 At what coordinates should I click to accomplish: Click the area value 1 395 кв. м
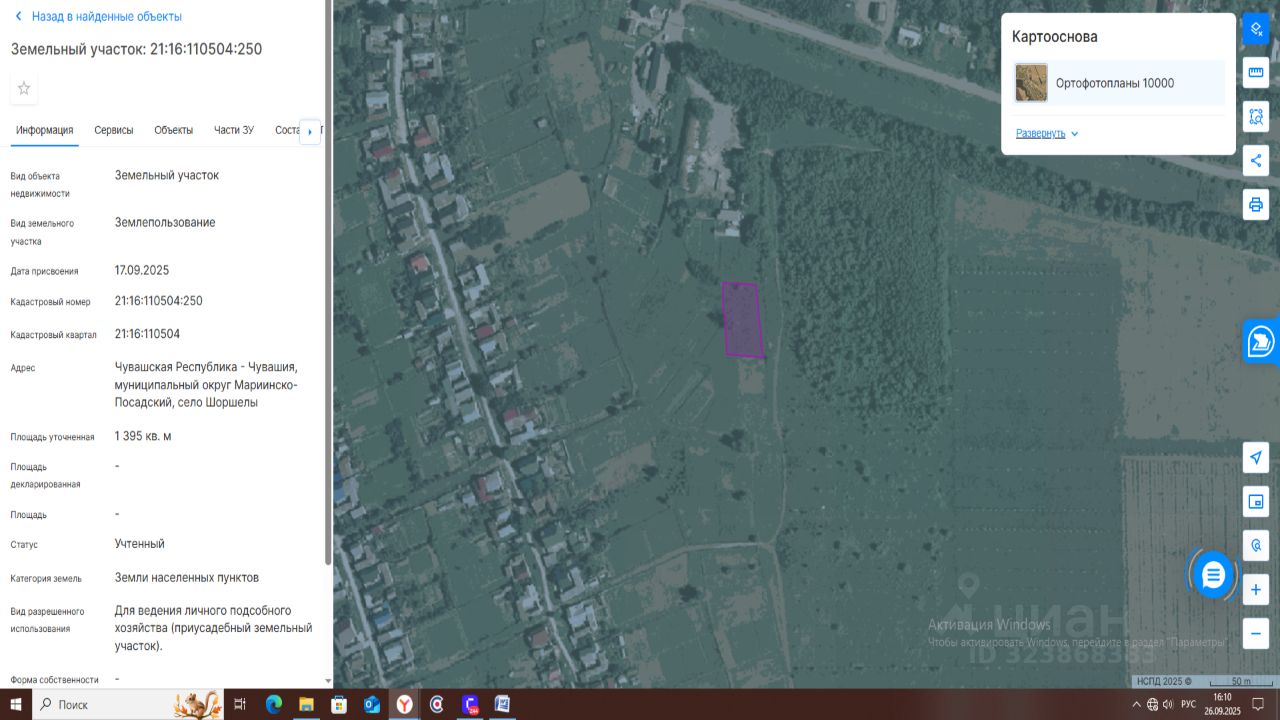[143, 436]
